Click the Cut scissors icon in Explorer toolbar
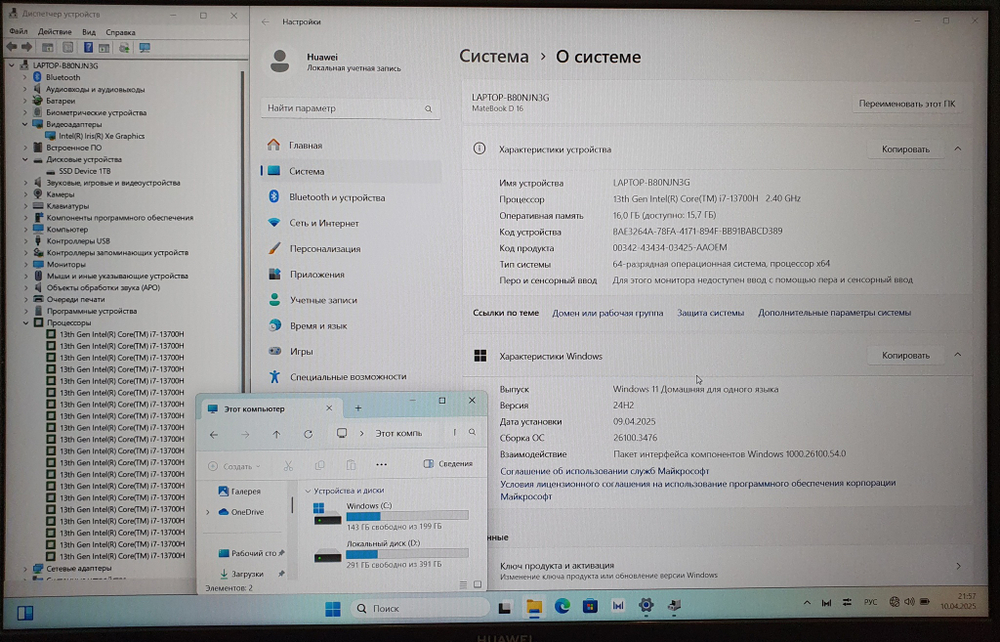 click(x=288, y=464)
